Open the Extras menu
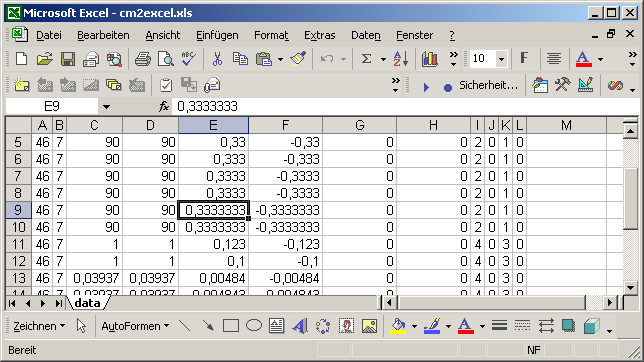Image resolution: width=644 pixels, height=362 pixels. pos(320,35)
